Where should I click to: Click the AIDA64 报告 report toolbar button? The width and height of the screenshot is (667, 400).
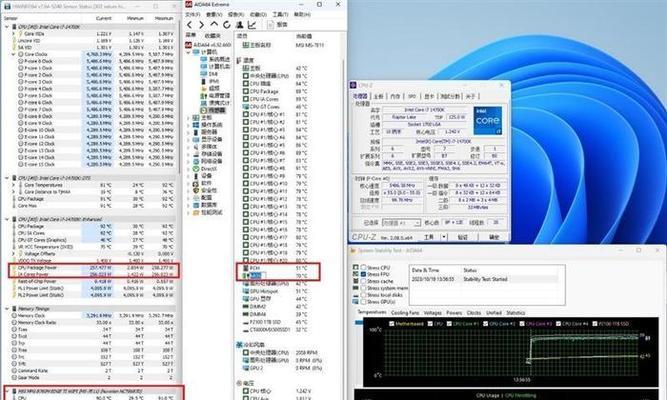pos(277,25)
